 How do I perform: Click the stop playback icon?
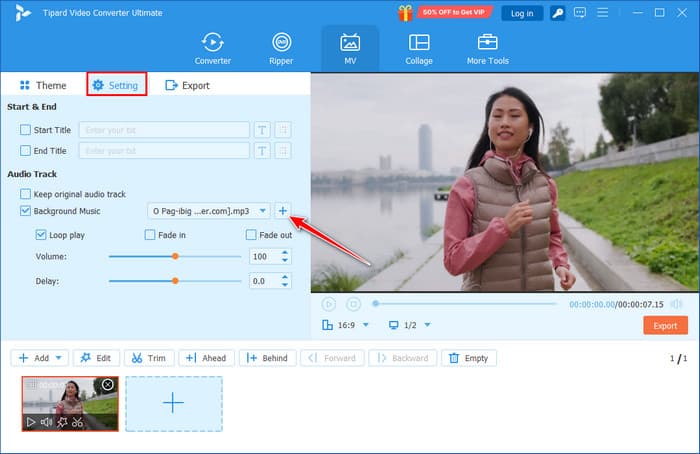353,304
